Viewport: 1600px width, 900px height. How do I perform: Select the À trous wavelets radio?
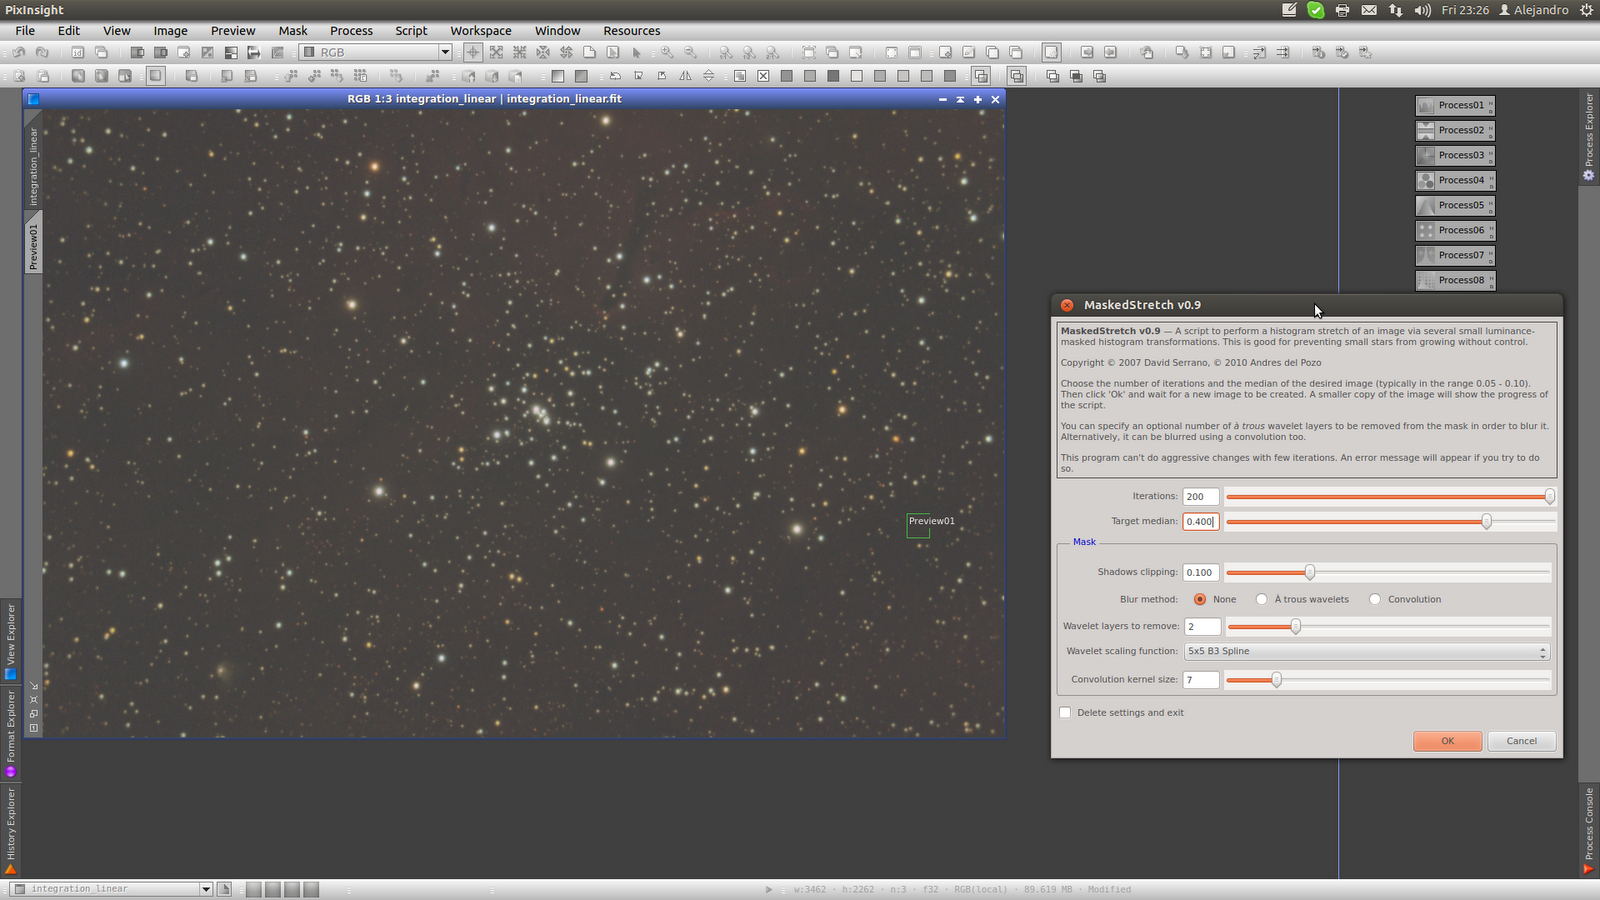[1262, 599]
